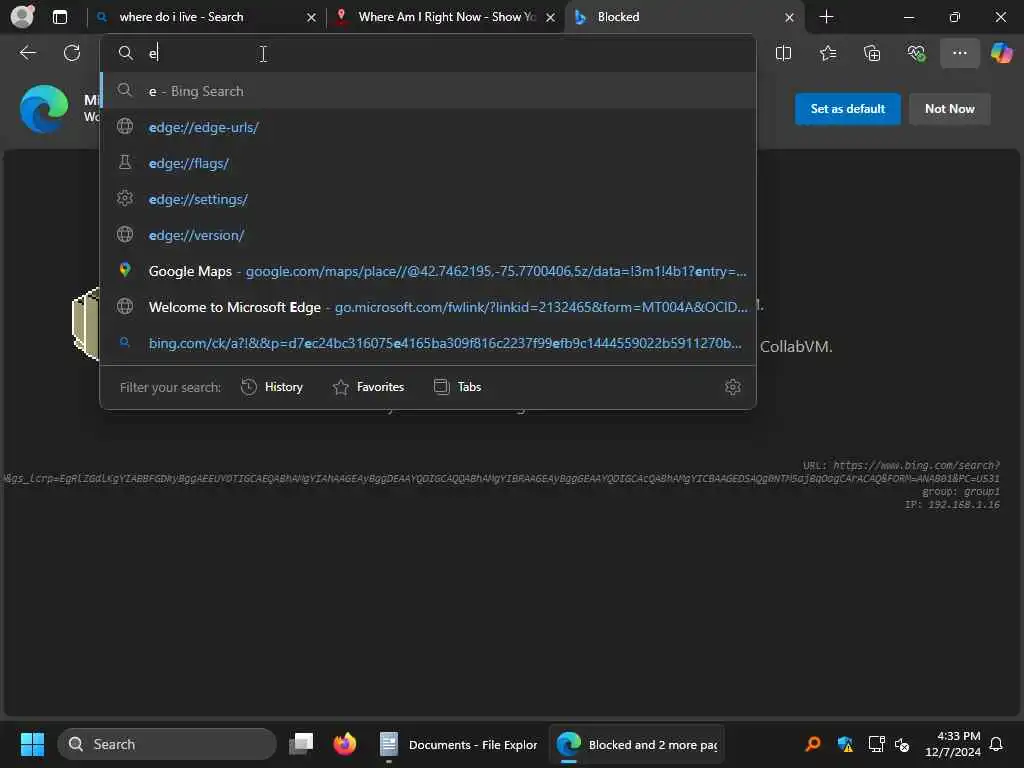
Task: Open Edge 'Blocked and 2 more pages' taskbar item
Action: [x=637, y=744]
